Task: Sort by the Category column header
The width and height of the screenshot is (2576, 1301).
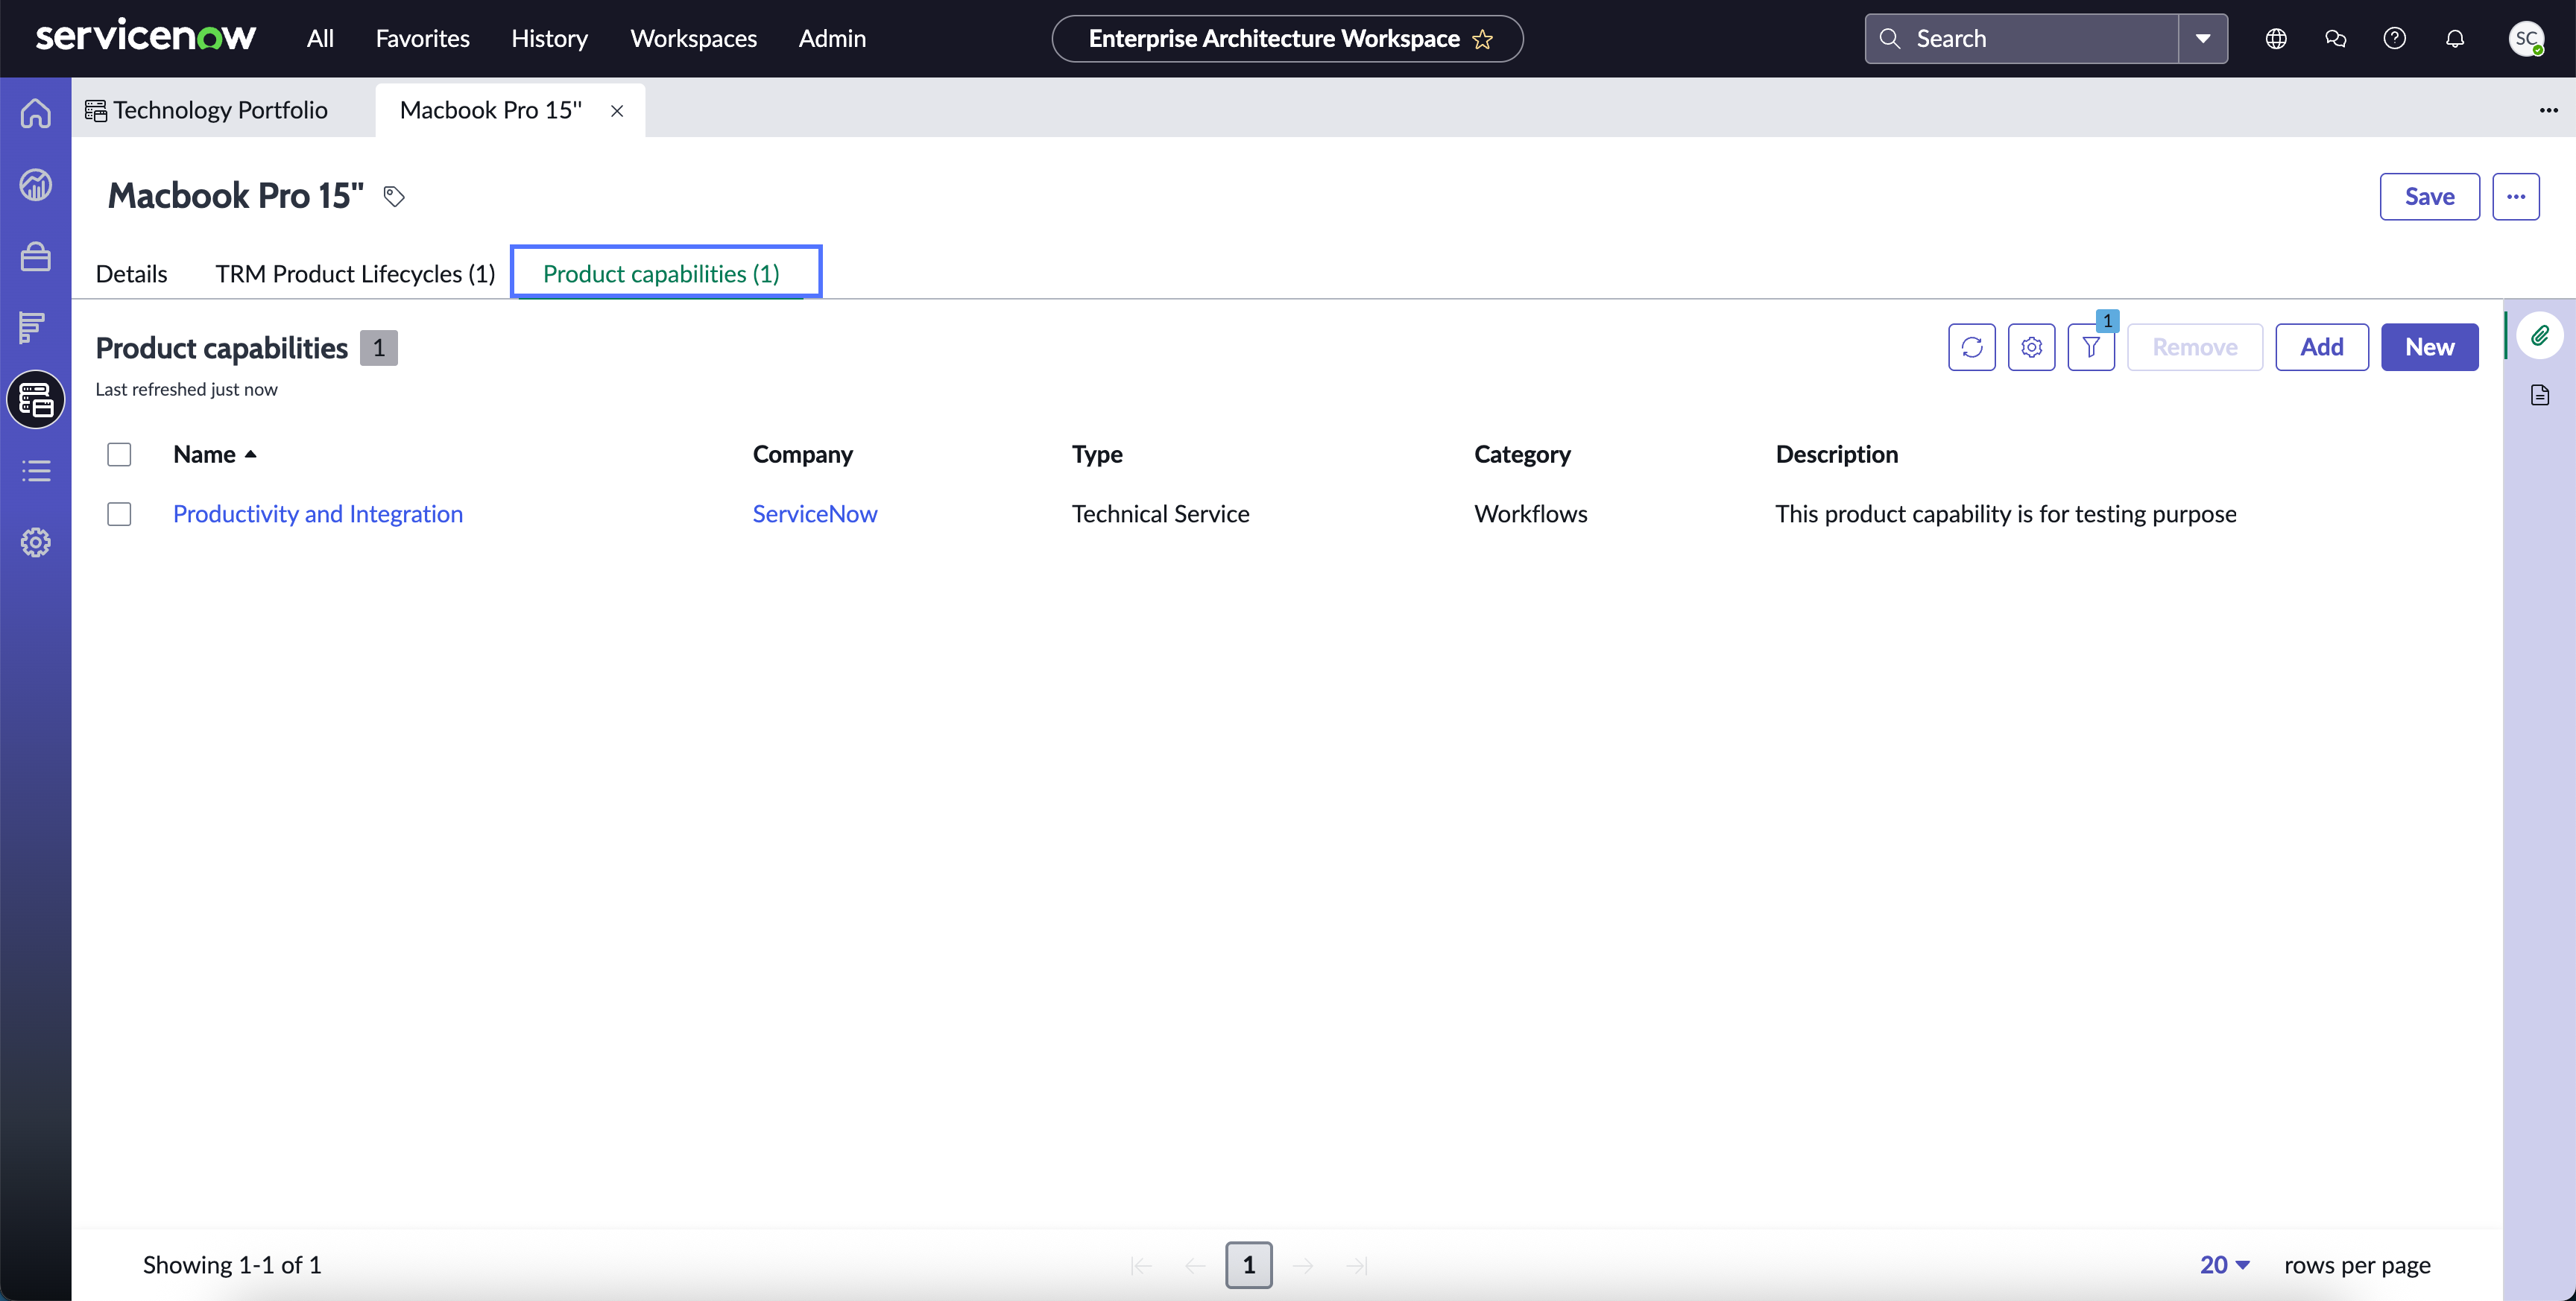Action: tap(1522, 455)
